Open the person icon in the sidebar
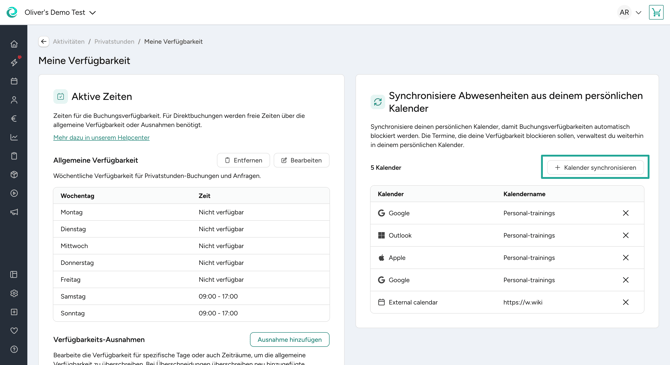The image size is (670, 365). click(x=14, y=100)
